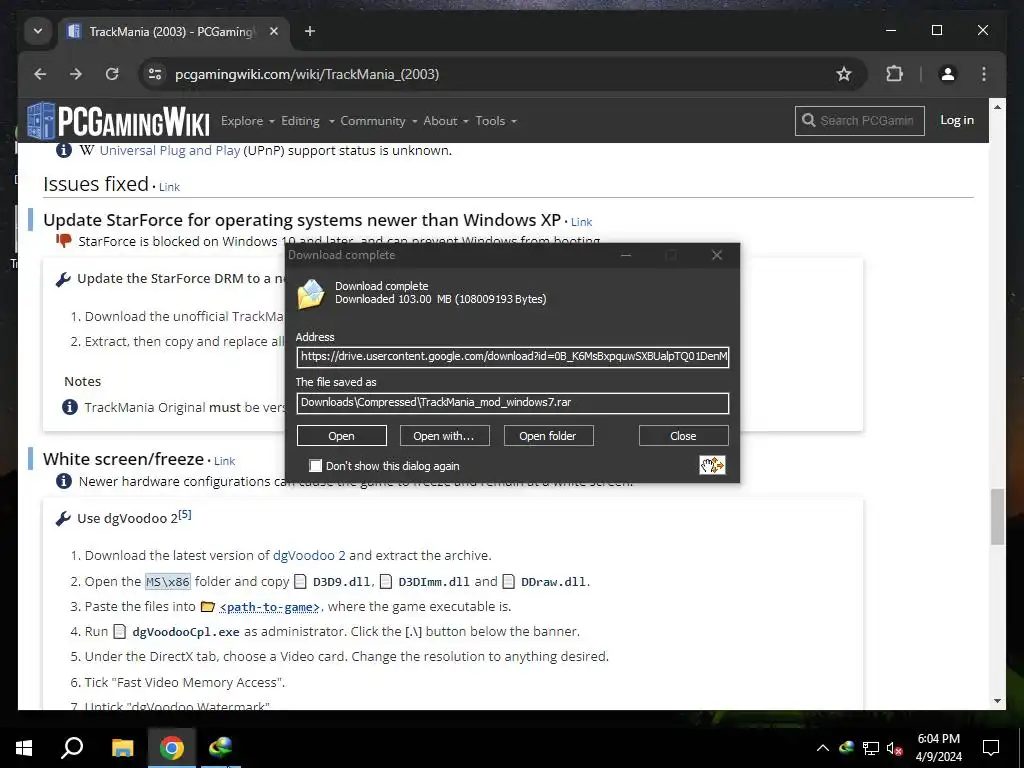The width and height of the screenshot is (1024, 768).
Task: Click the folder icon in Download complete dialog
Action: point(311,294)
